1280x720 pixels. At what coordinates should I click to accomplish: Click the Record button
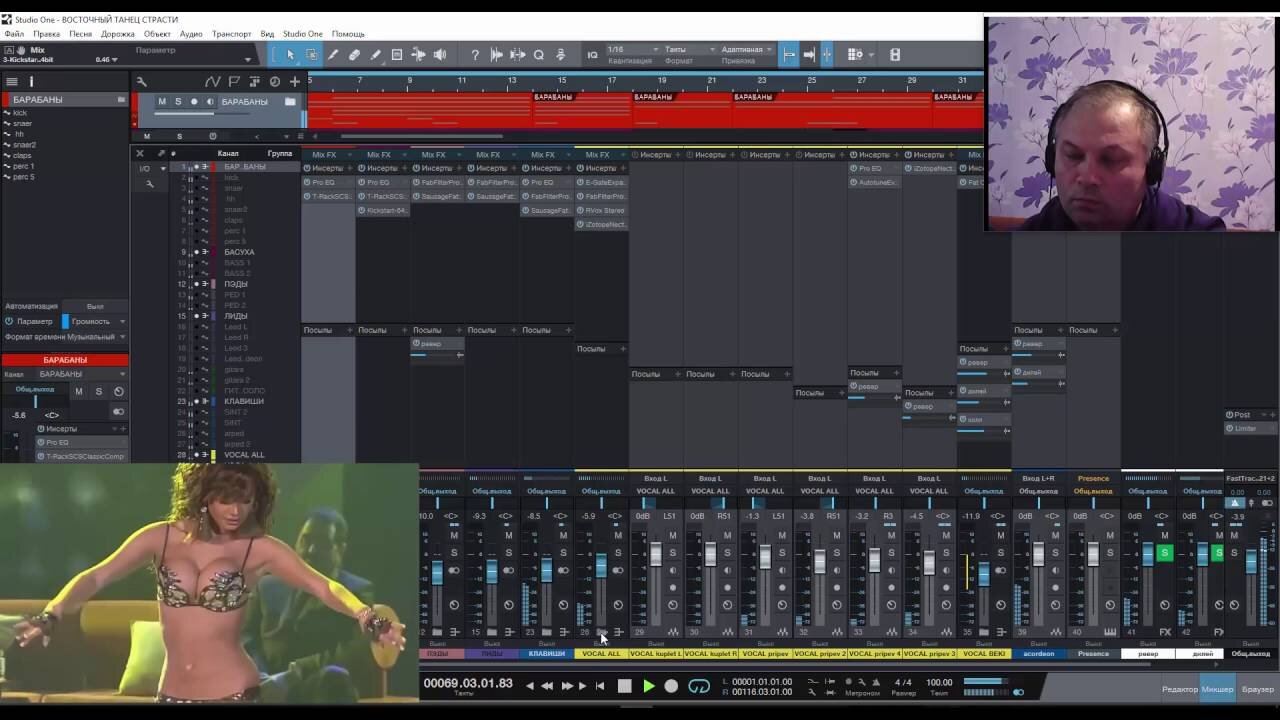672,686
